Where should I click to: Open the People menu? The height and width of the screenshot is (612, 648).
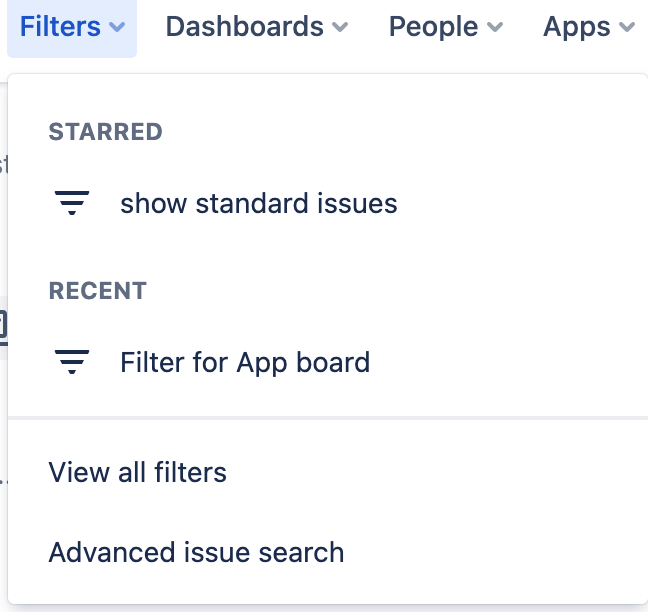pos(434,27)
